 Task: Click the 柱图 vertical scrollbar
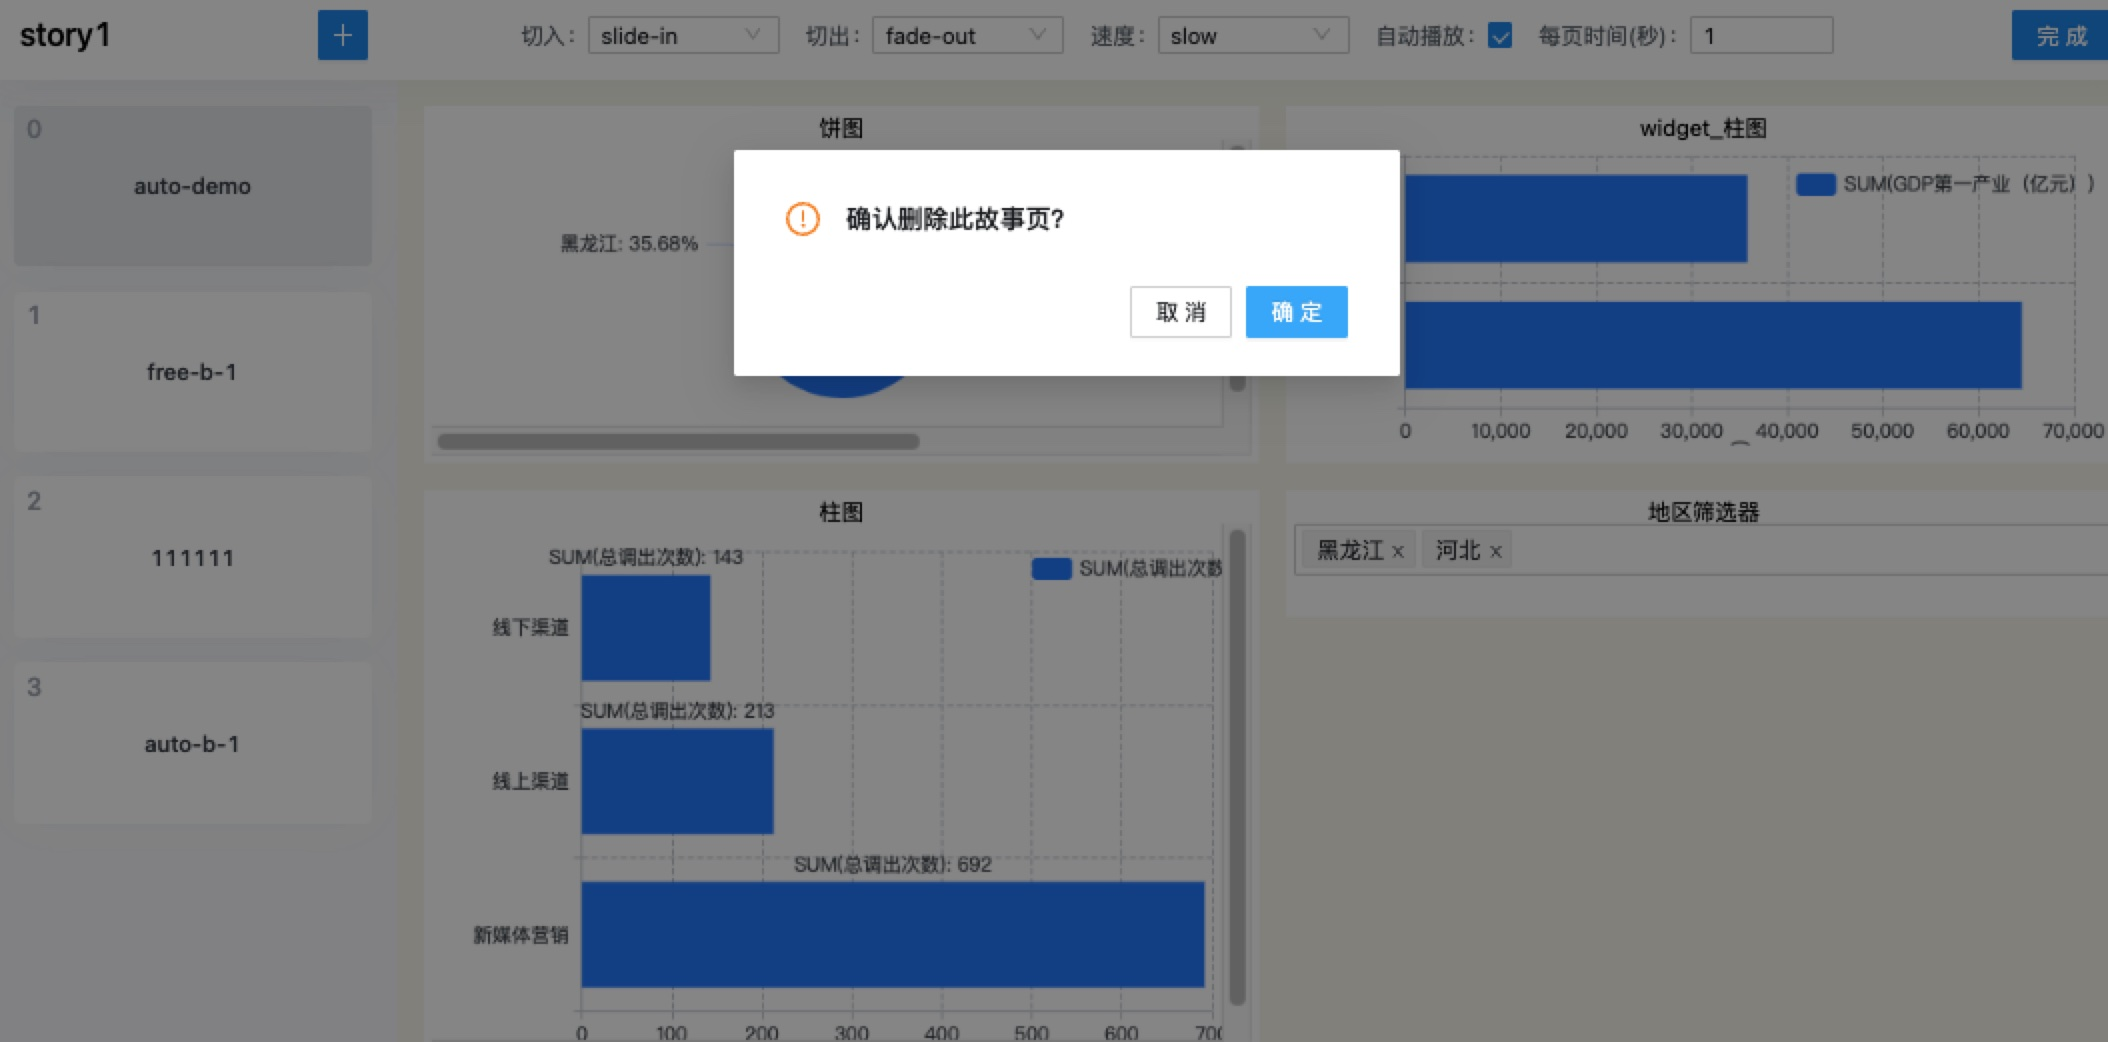click(x=1237, y=765)
